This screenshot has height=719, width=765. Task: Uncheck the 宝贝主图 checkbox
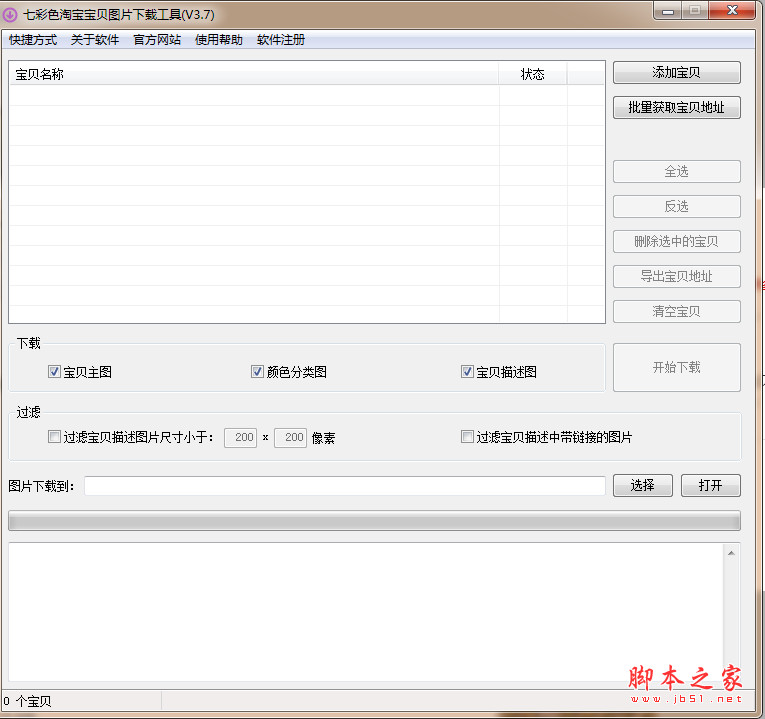click(54, 372)
